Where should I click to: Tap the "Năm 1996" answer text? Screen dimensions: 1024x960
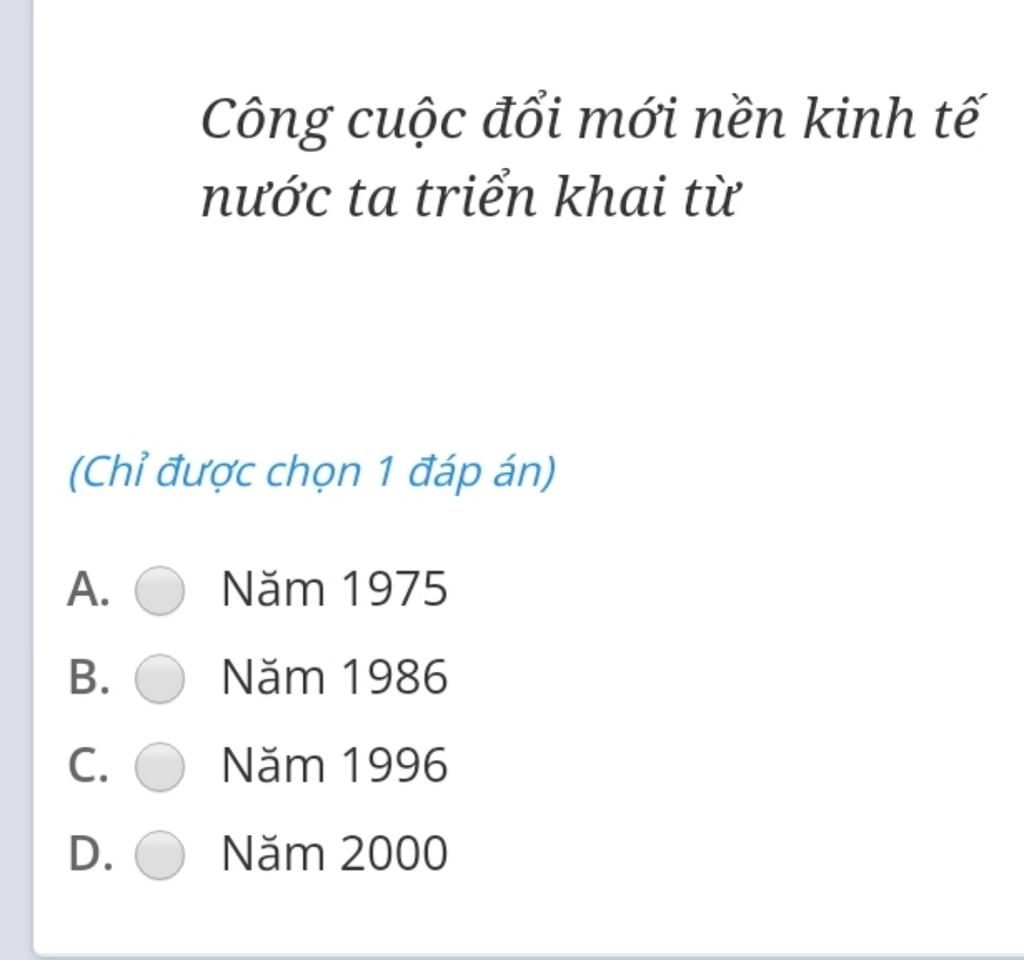click(334, 766)
